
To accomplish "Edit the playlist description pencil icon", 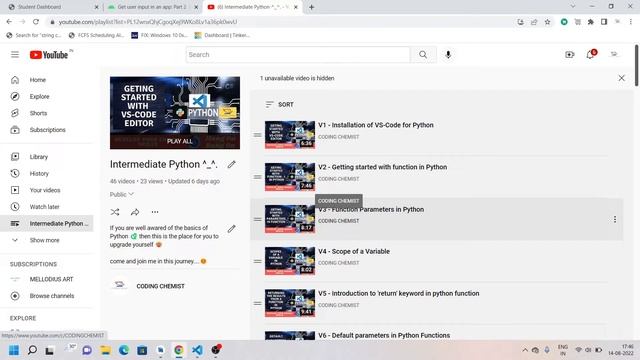I will (x=231, y=229).
